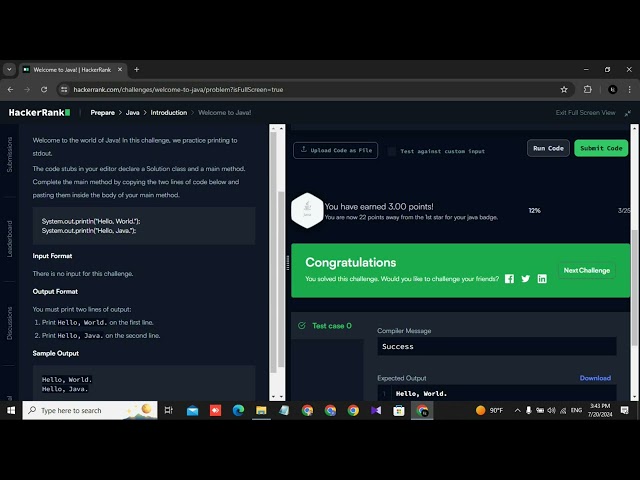Open Mail app in the taskbar
Screen dimensions: 640x480
[x=192, y=410]
